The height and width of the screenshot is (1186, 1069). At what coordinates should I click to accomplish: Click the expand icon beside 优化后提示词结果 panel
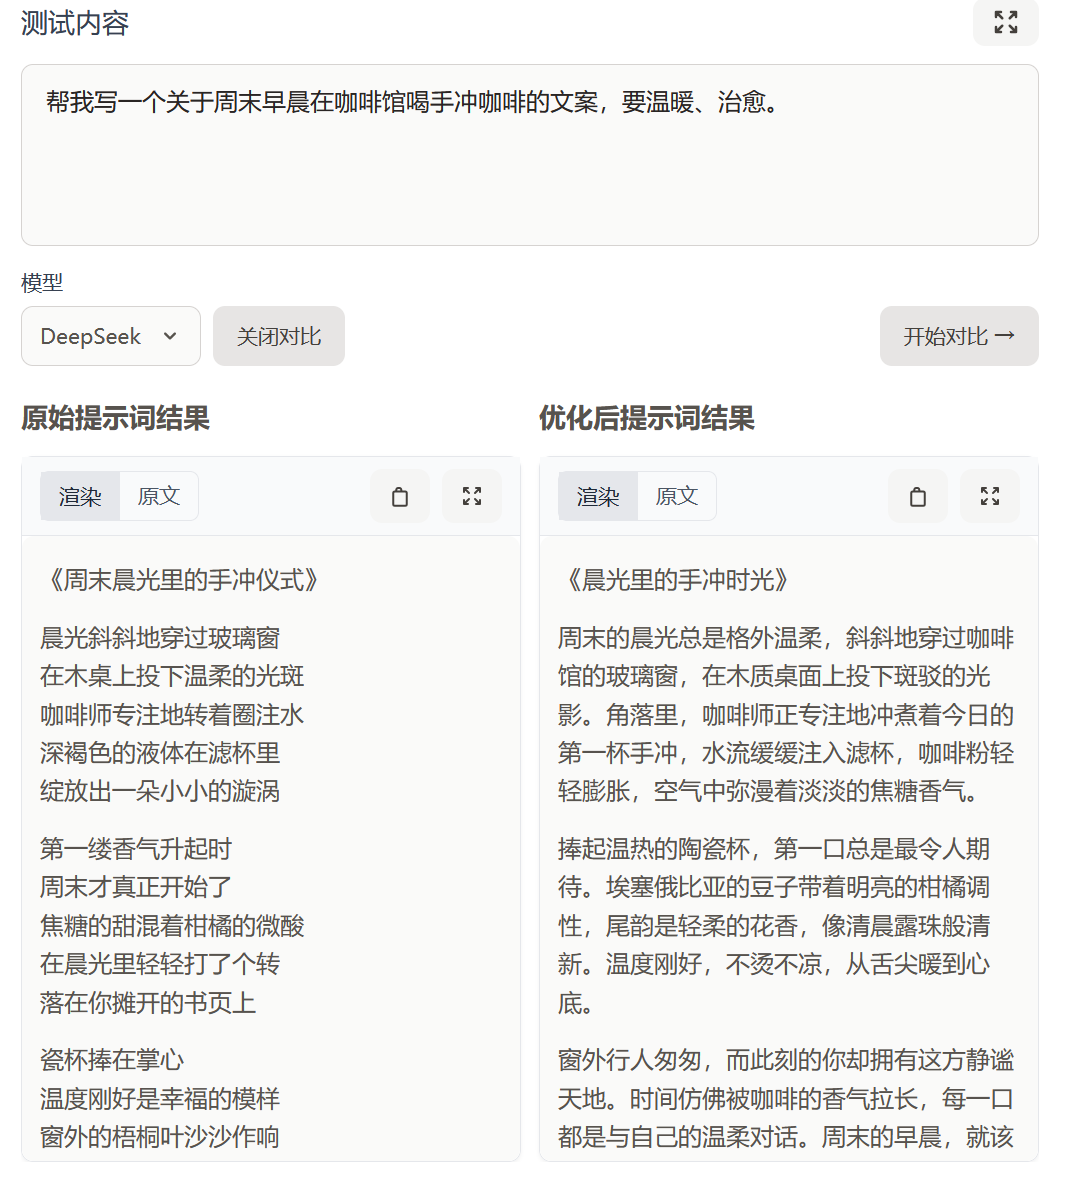(989, 495)
